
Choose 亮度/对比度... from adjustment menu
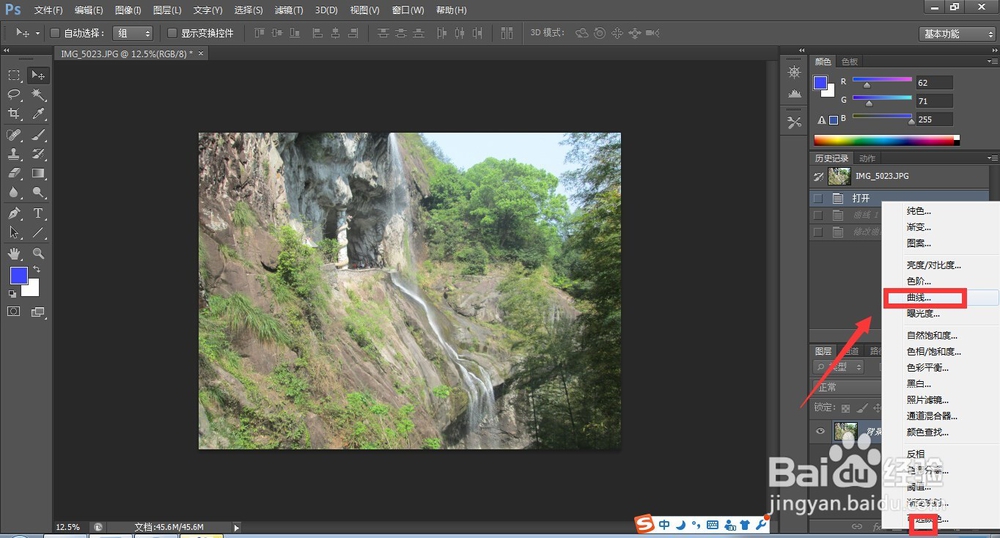(934, 265)
